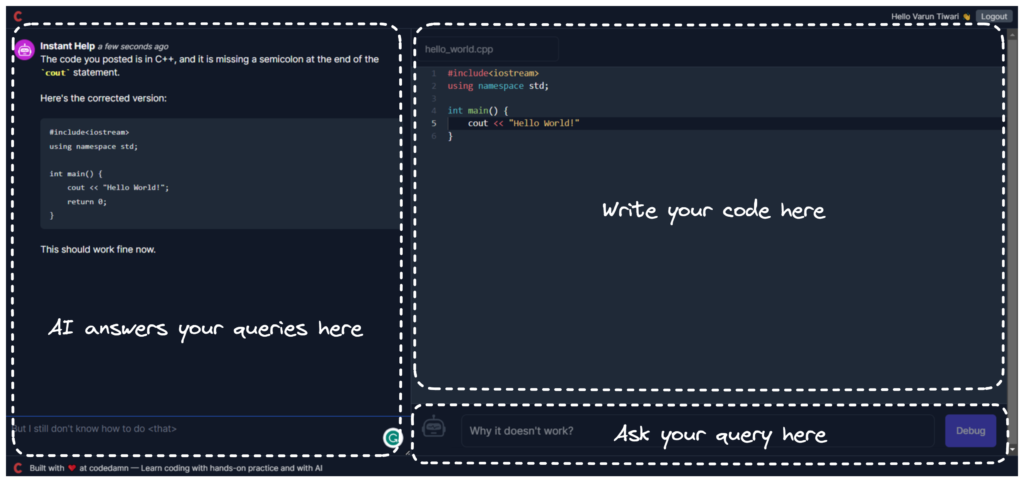Click the '#include<iostream>' line in the editor

coord(493,73)
